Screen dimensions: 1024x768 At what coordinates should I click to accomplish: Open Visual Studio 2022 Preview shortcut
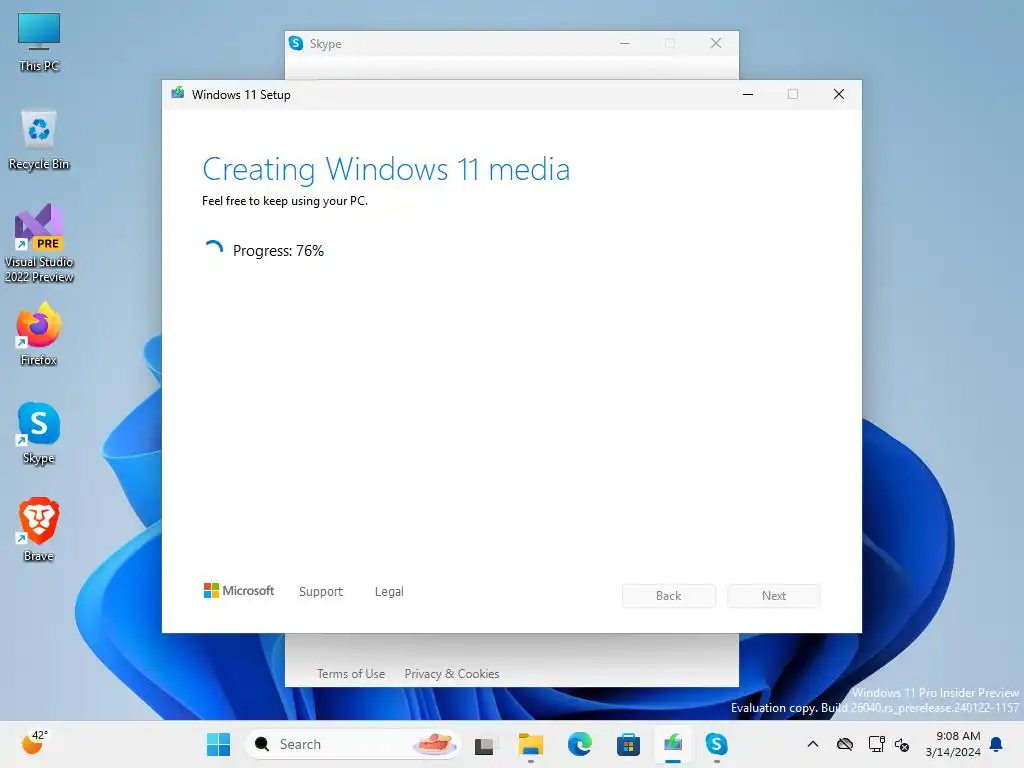point(39,243)
